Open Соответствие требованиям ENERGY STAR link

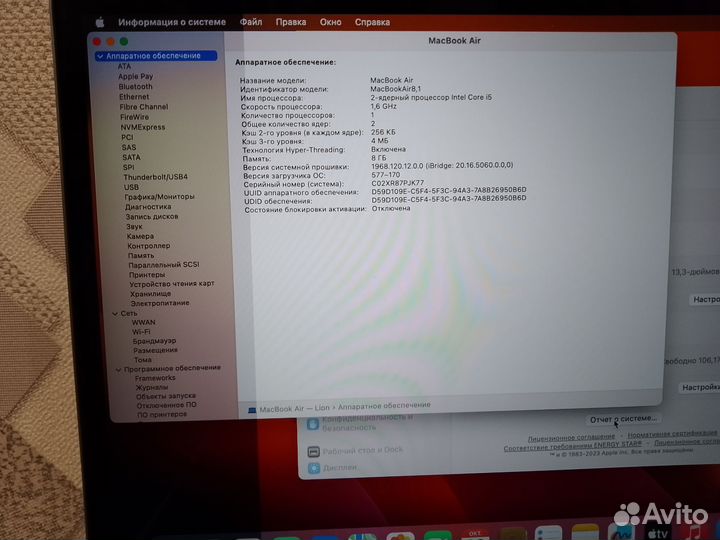(572, 447)
